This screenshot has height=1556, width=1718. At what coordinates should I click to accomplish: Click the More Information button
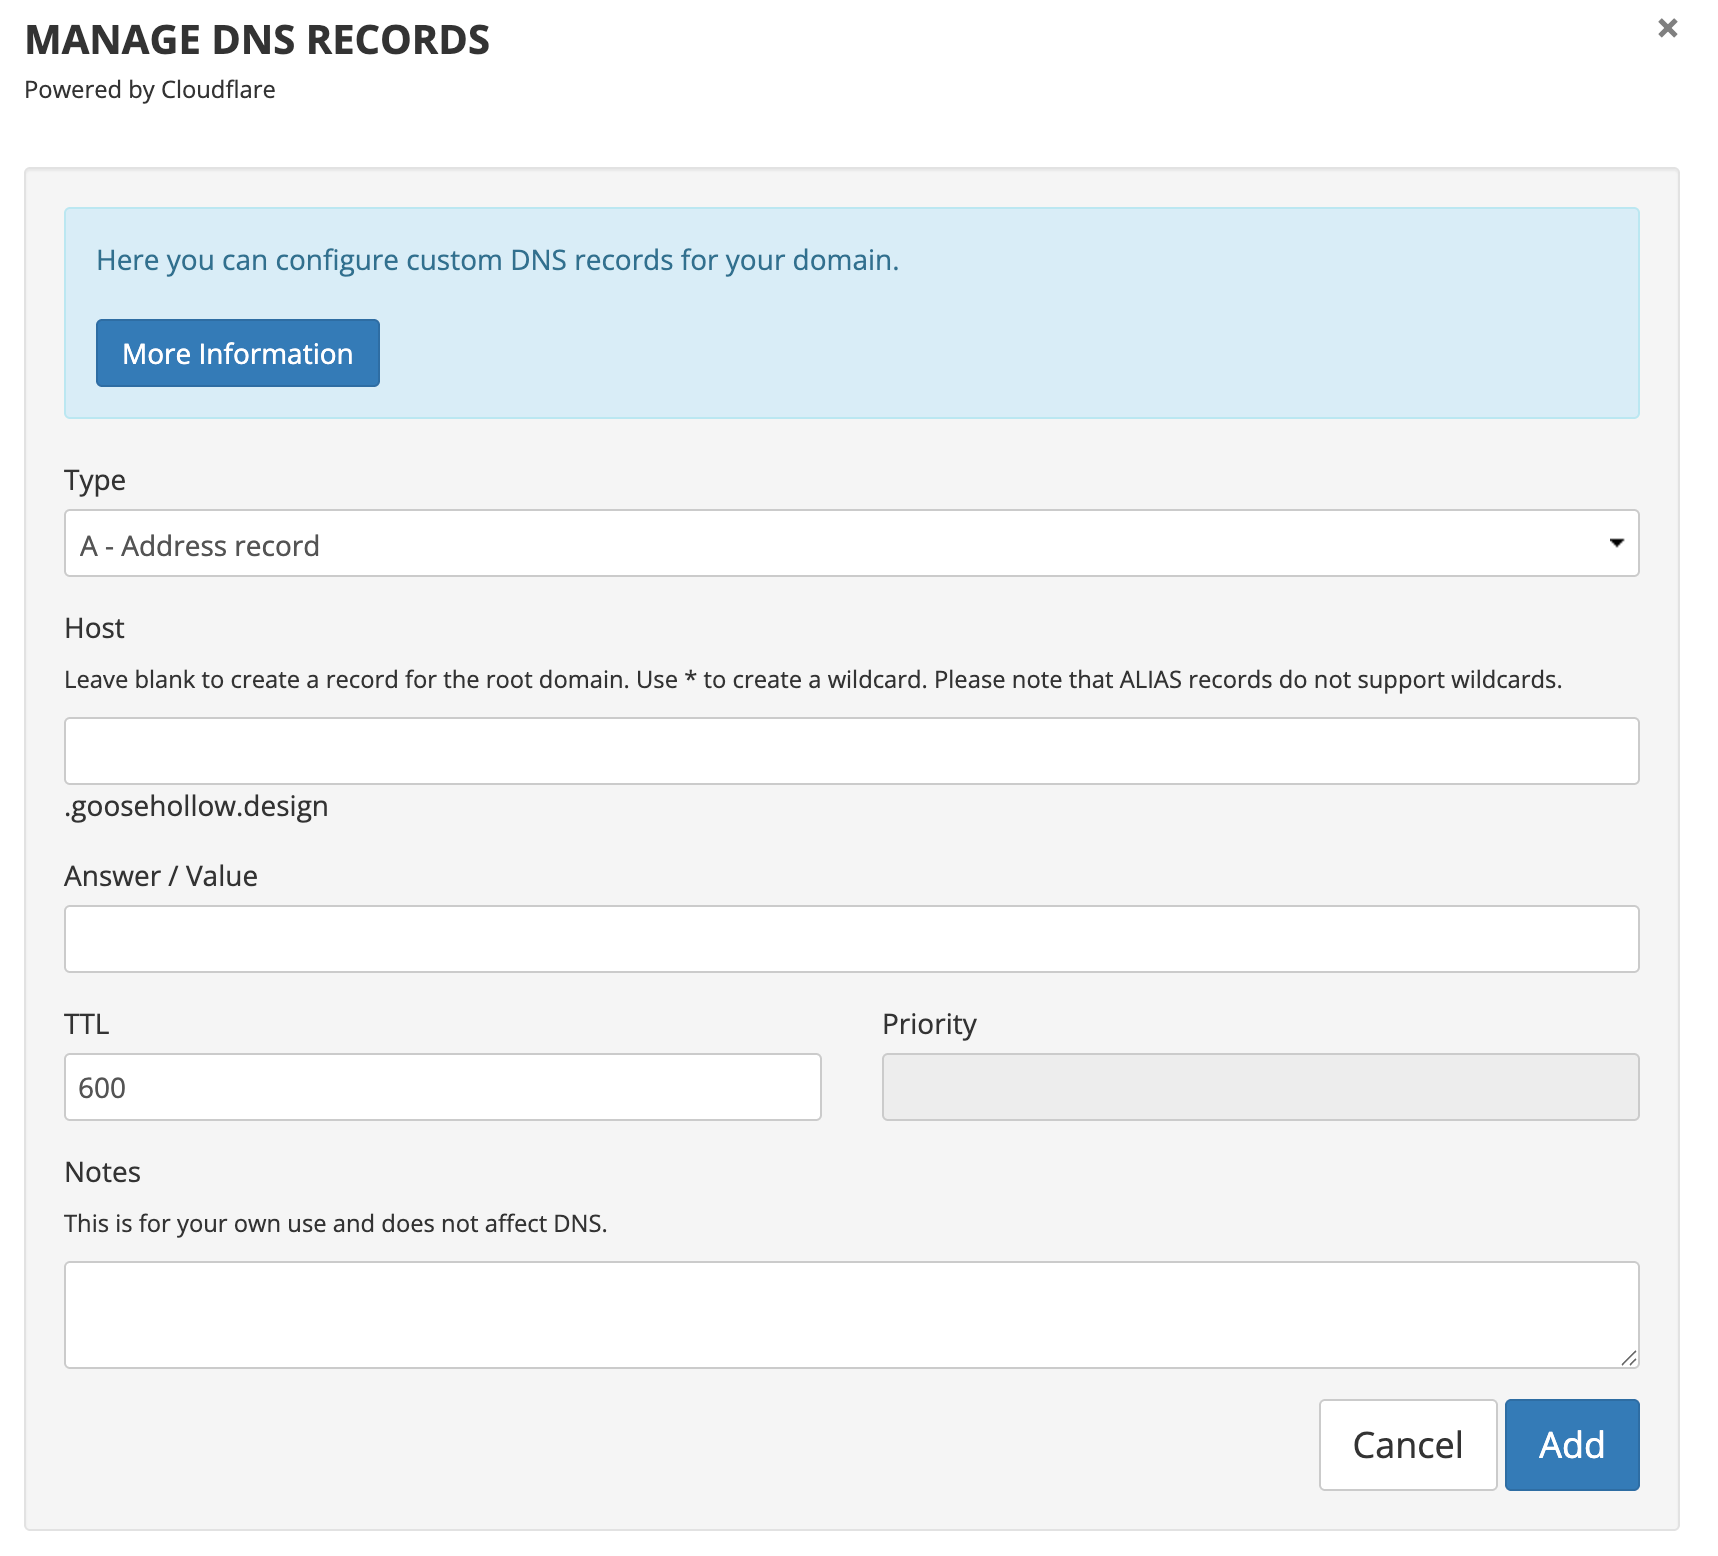[x=238, y=353]
